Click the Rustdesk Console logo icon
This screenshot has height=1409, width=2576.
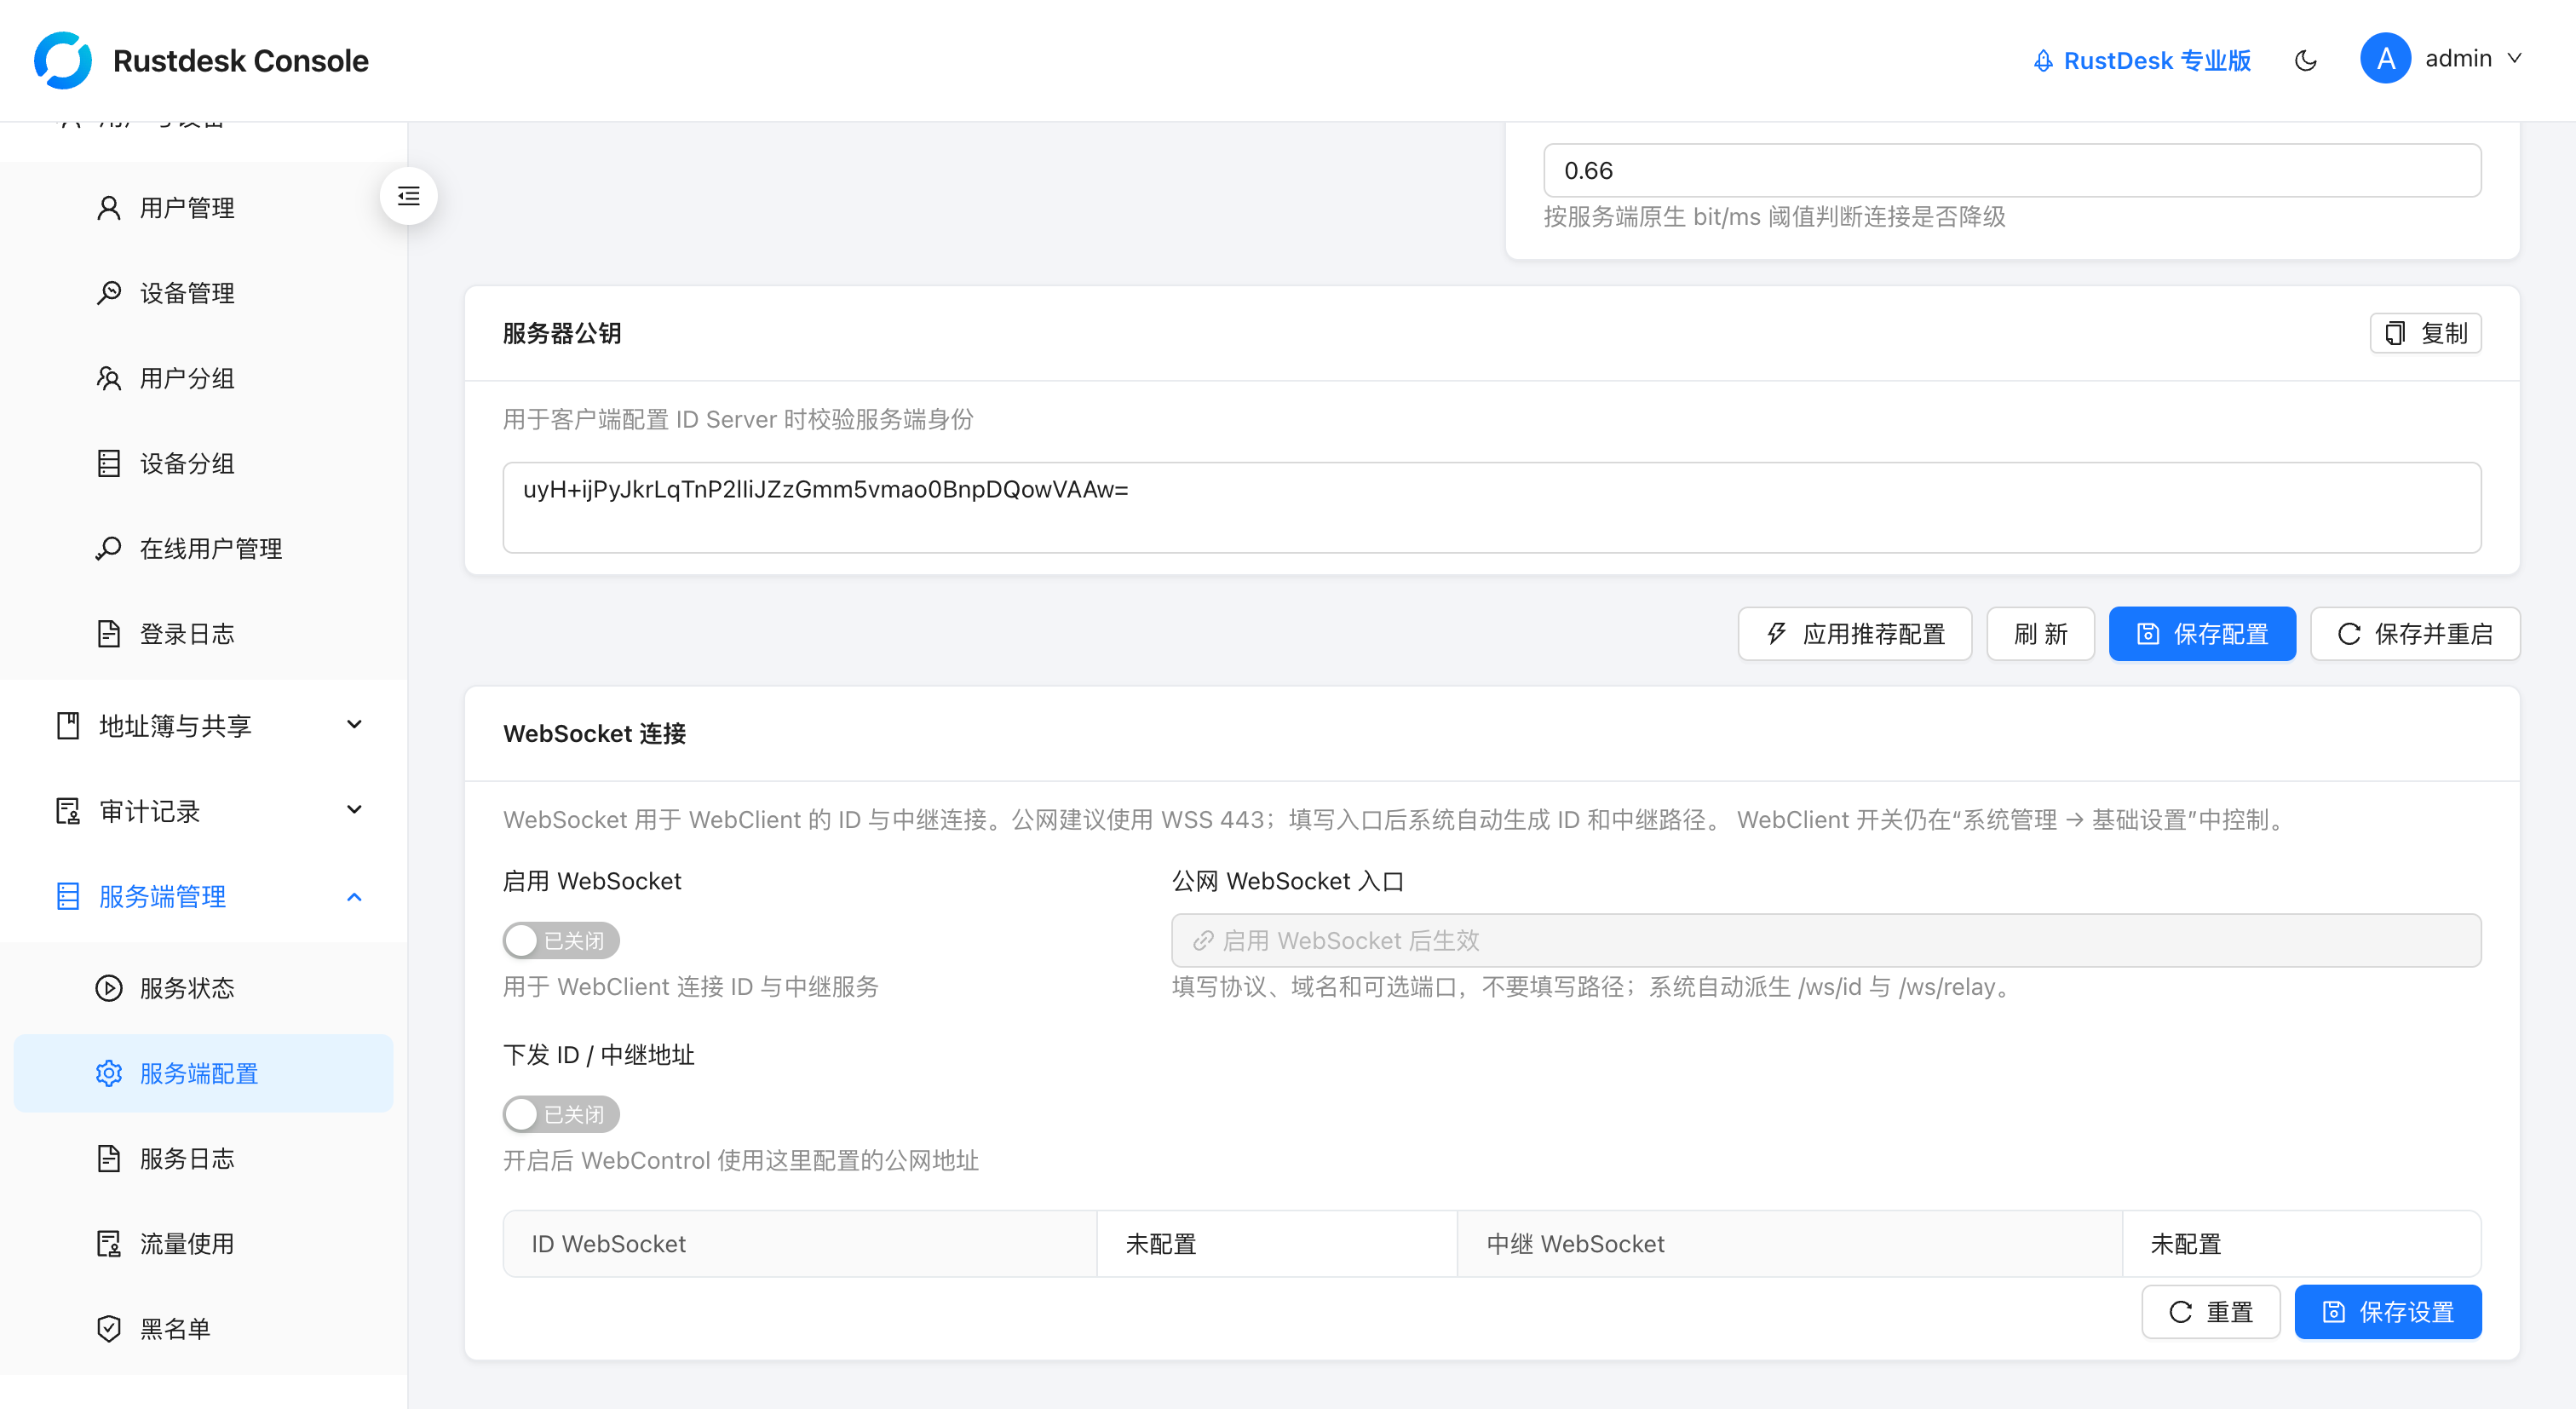click(63, 60)
